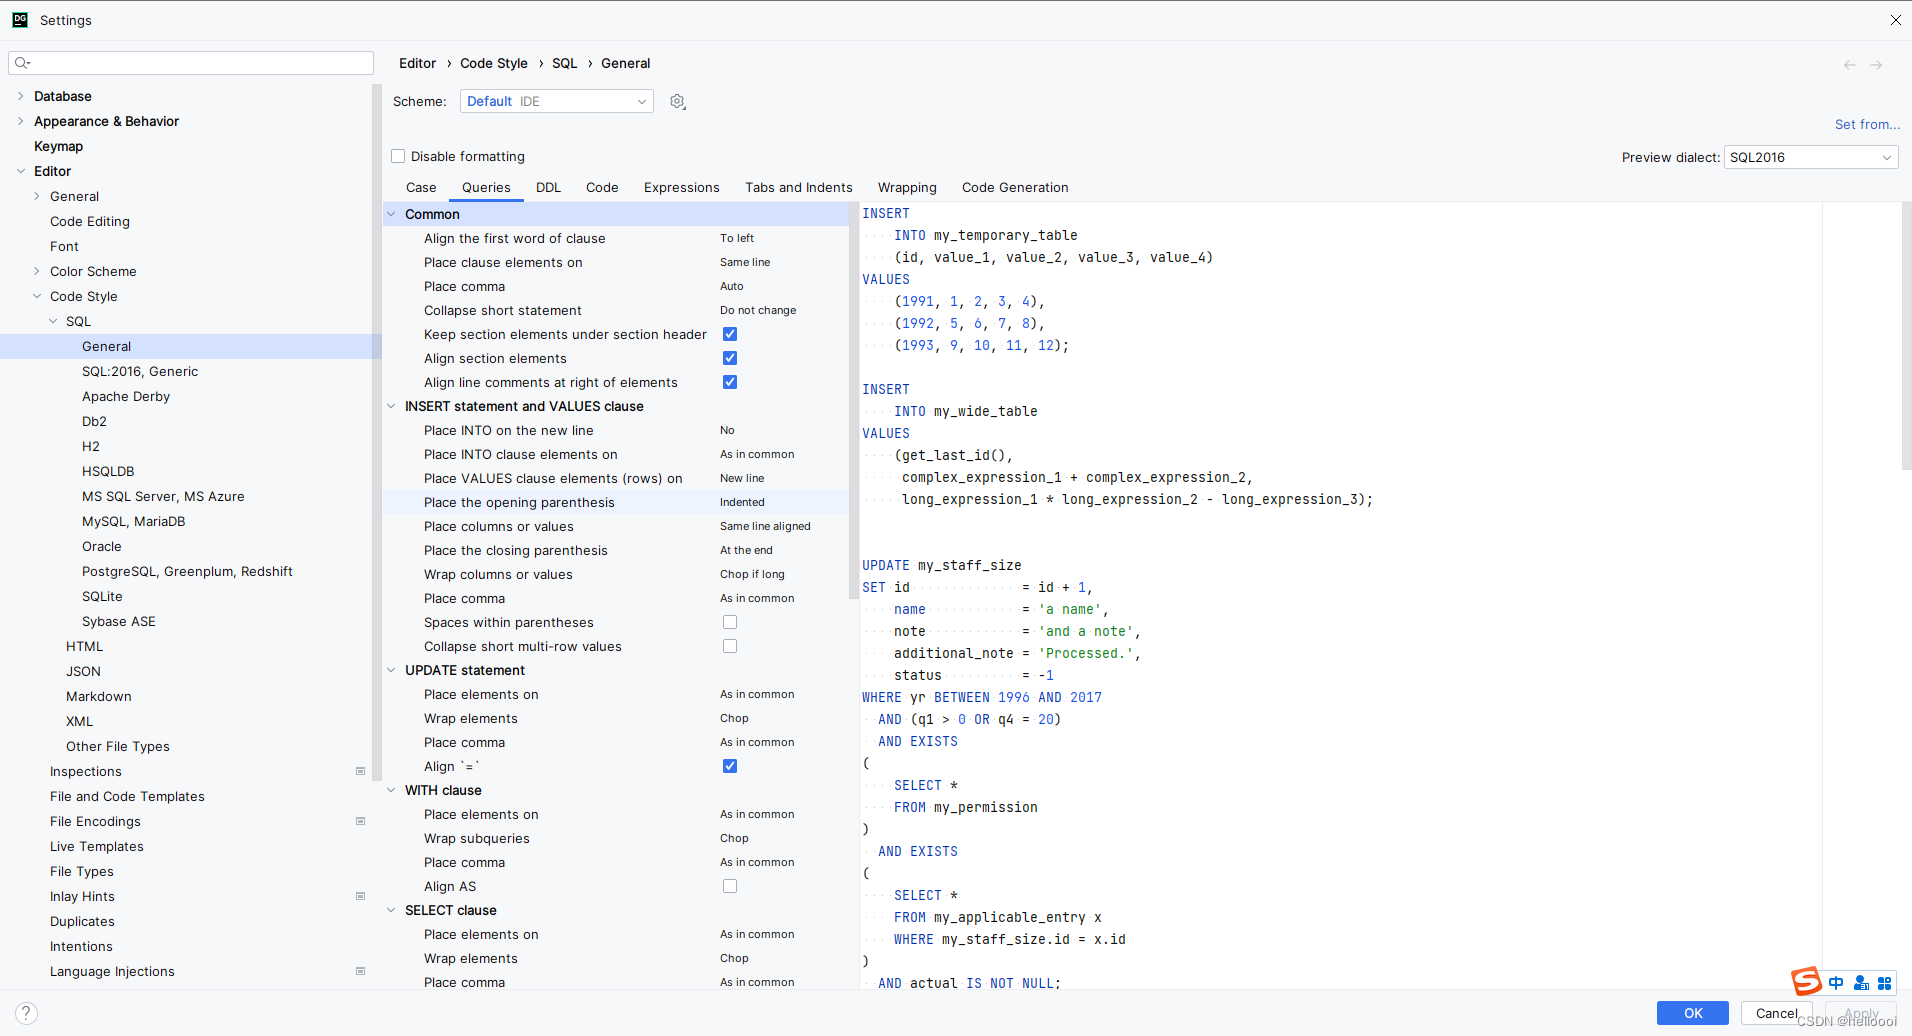This screenshot has width=1912, height=1036.
Task: Open the Scheme dropdown
Action: [557, 101]
